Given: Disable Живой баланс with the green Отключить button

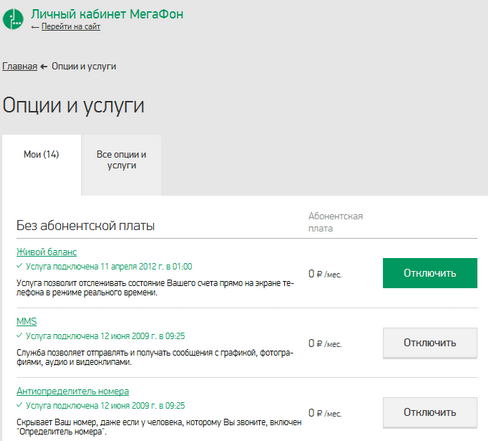Looking at the screenshot, I should tap(430, 273).
